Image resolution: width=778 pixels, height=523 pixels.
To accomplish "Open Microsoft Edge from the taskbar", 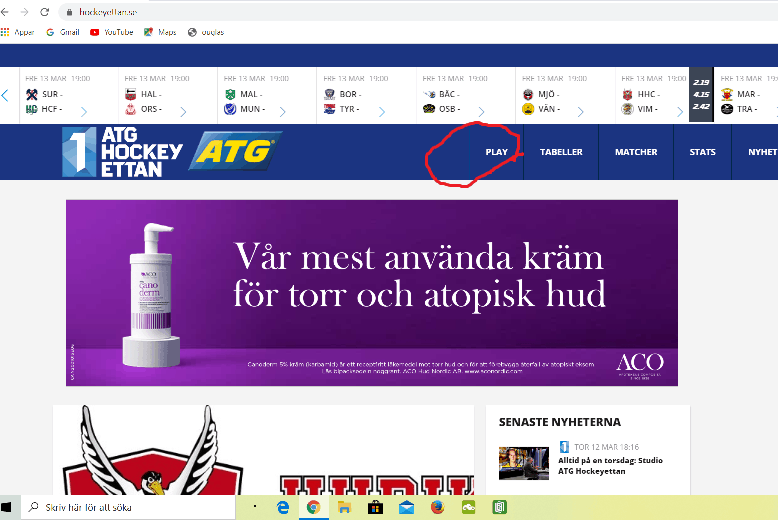I will tap(283, 507).
